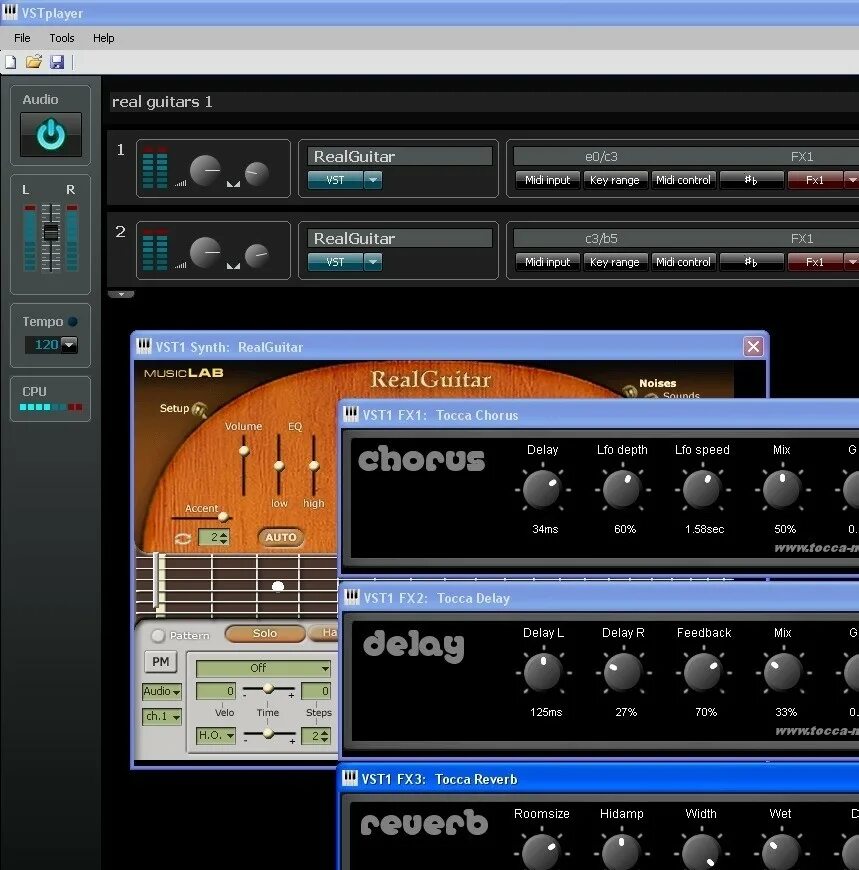Click the New file toolbar icon

point(11,62)
